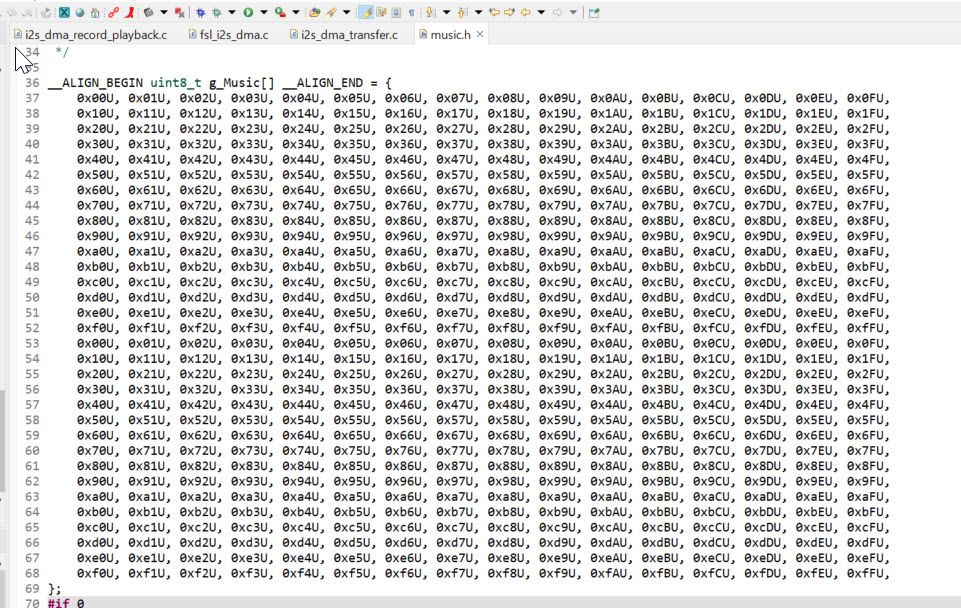The width and height of the screenshot is (961, 608).
Task: Open the Back history dropdown arrow
Action: pos(541,12)
